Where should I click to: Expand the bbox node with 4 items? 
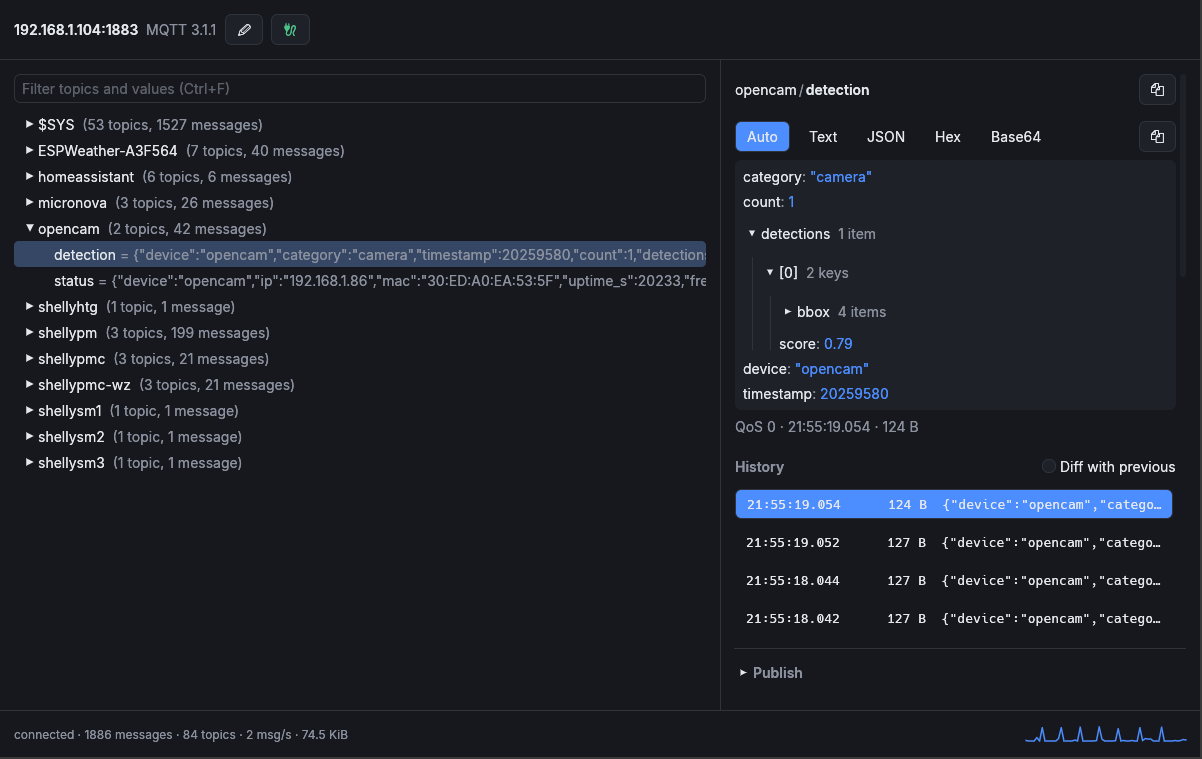click(x=788, y=312)
